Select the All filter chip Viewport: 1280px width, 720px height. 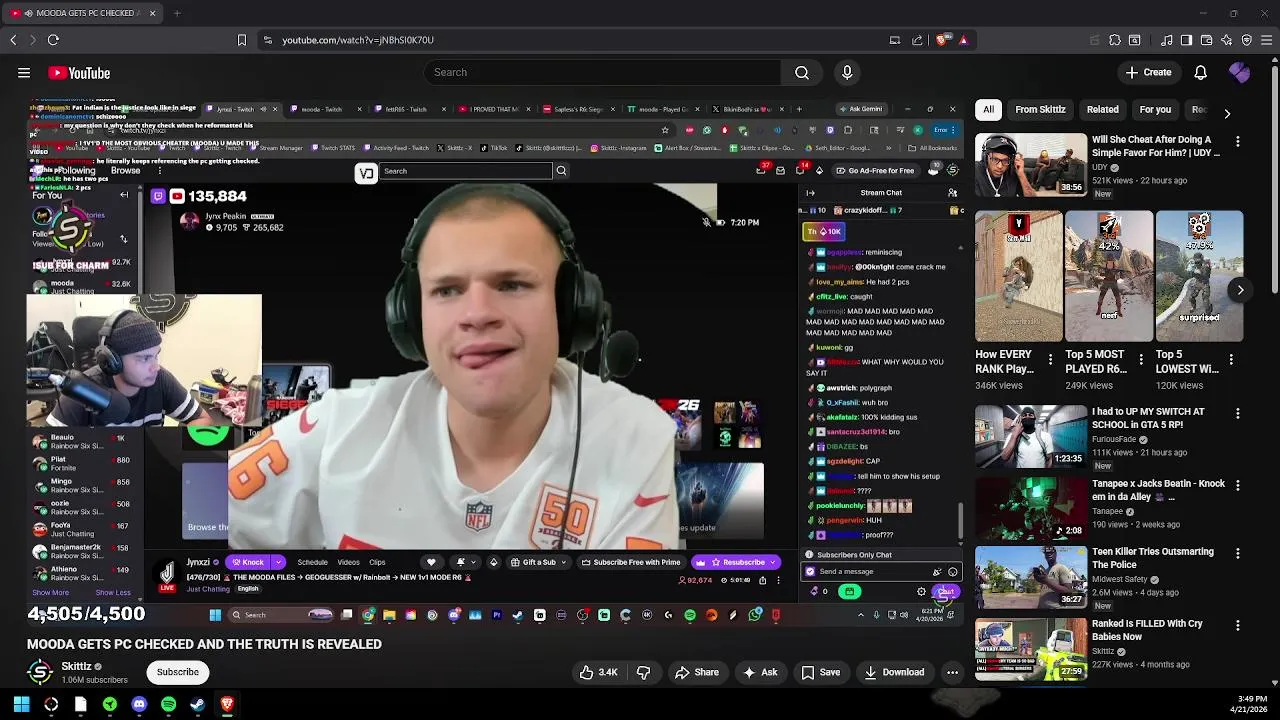click(x=988, y=109)
